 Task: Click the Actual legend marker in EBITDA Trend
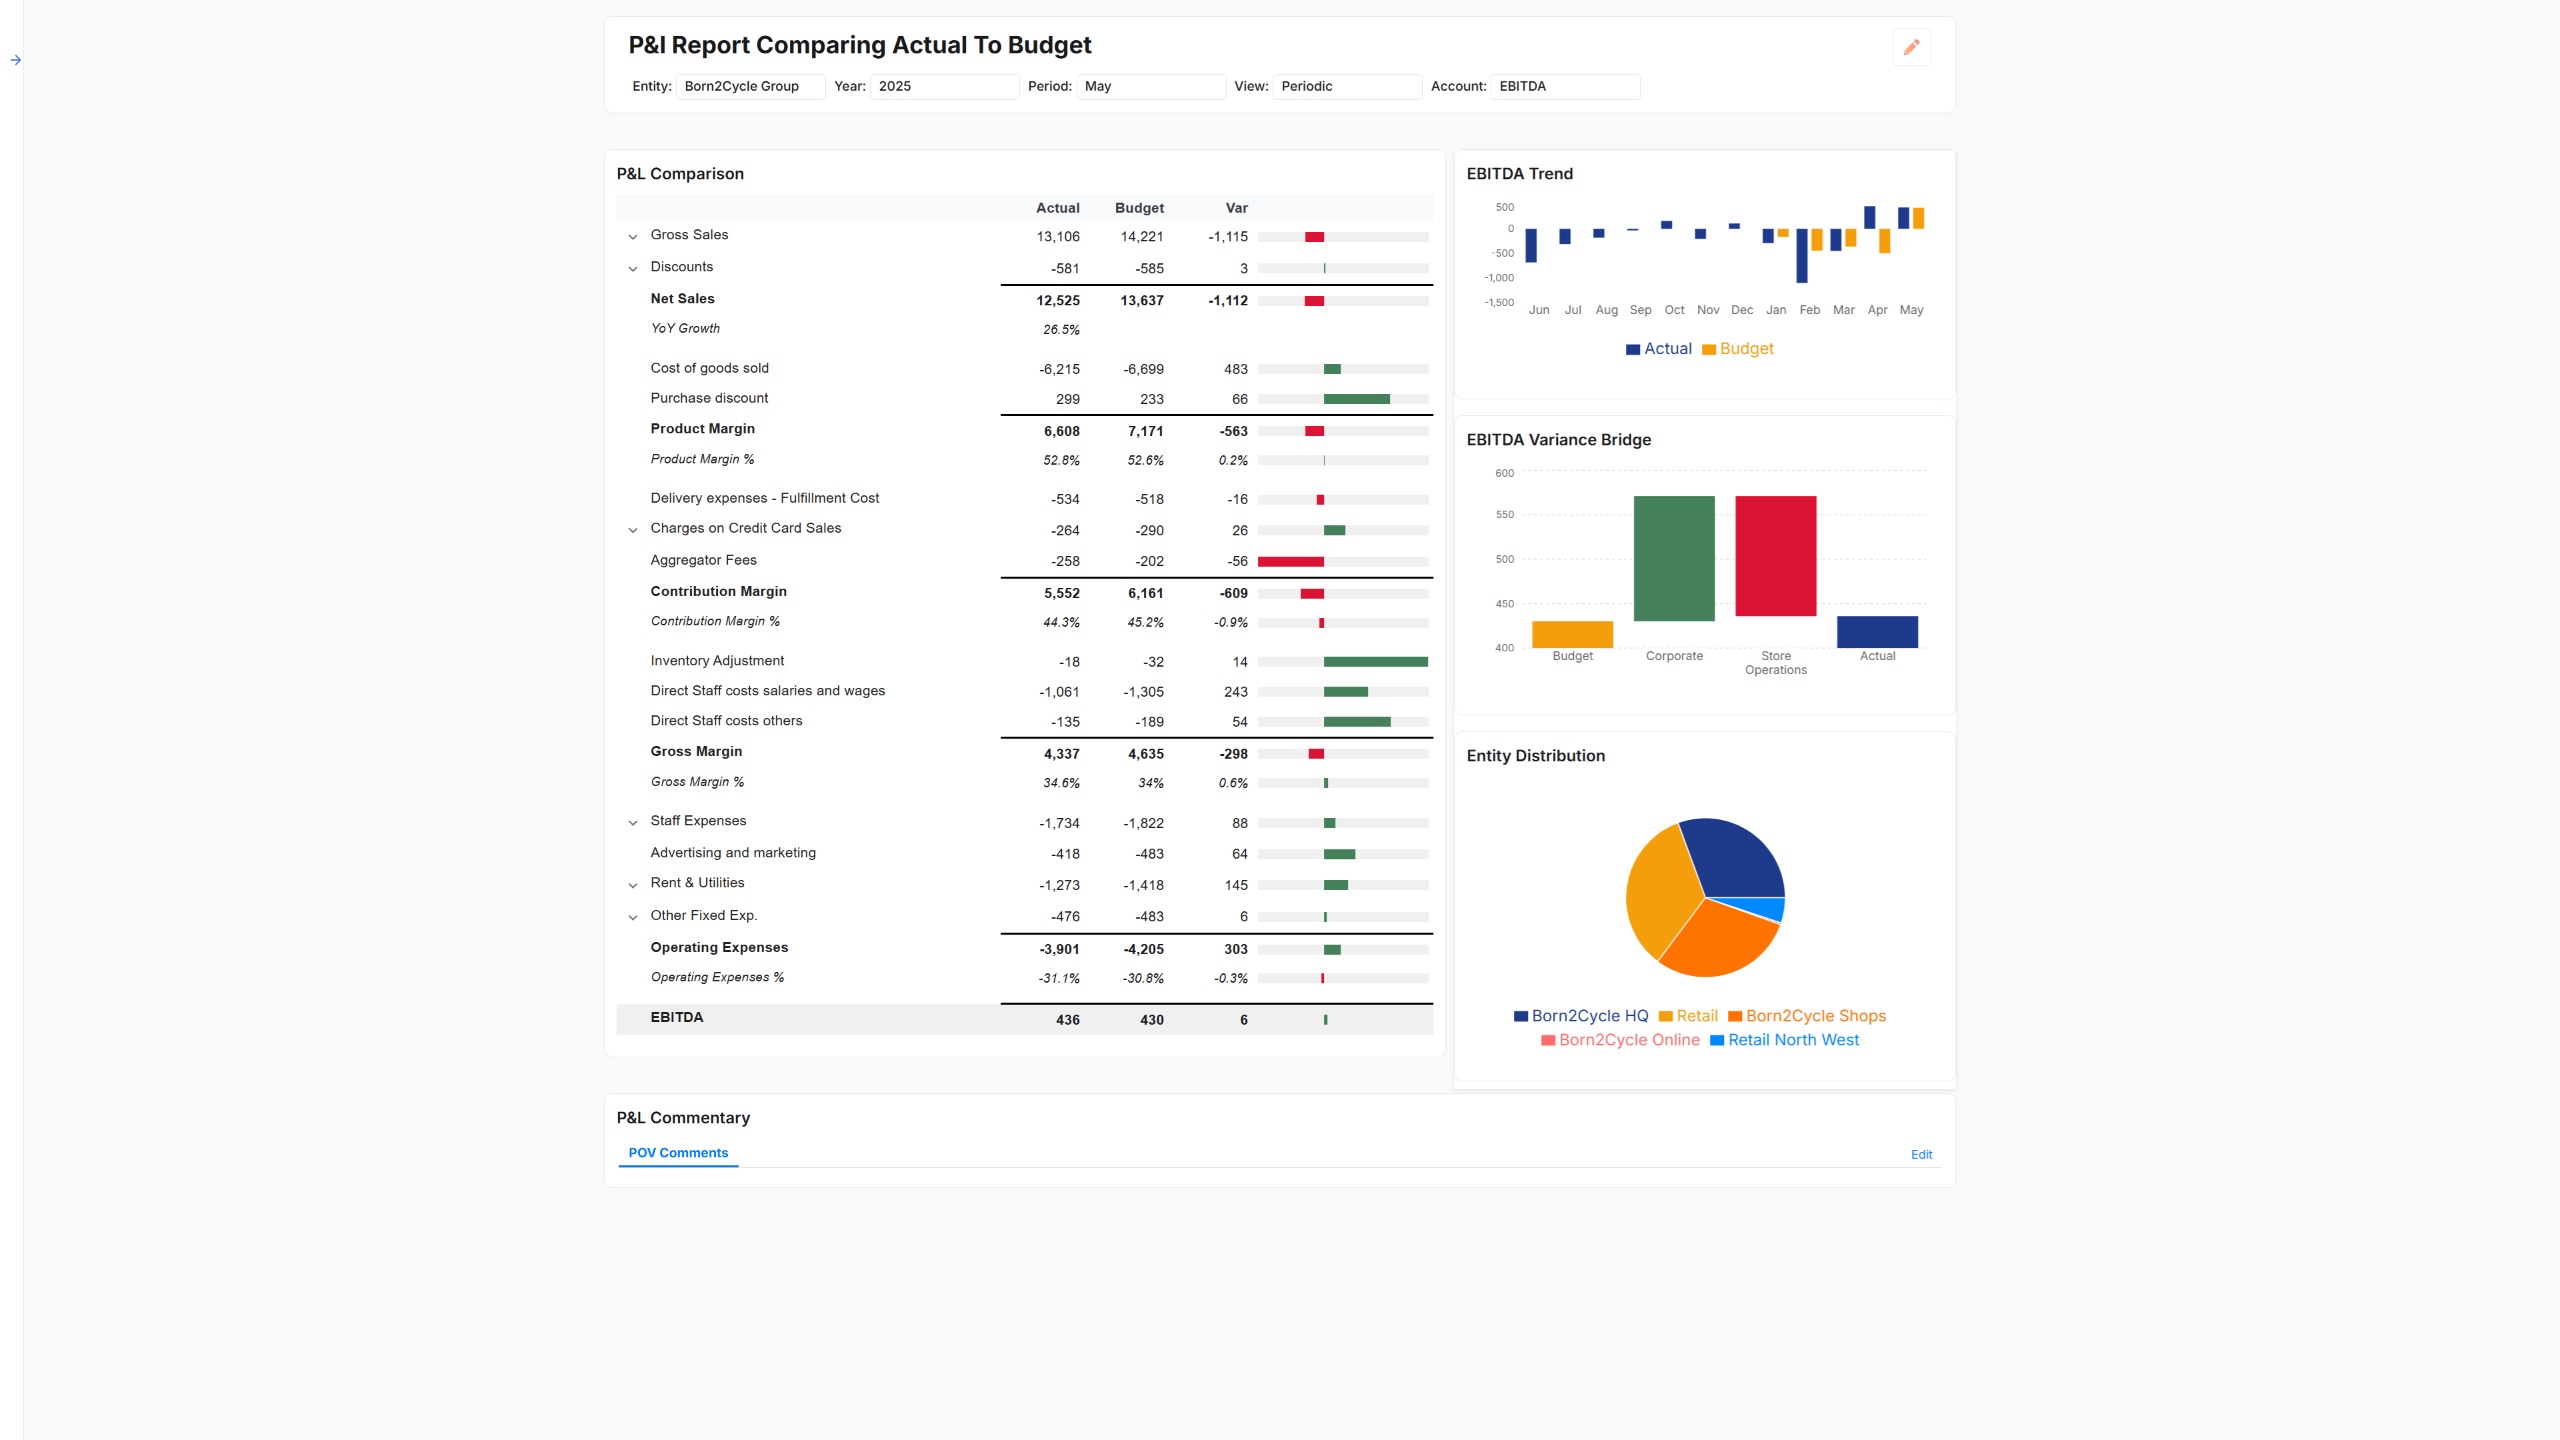1633,349
